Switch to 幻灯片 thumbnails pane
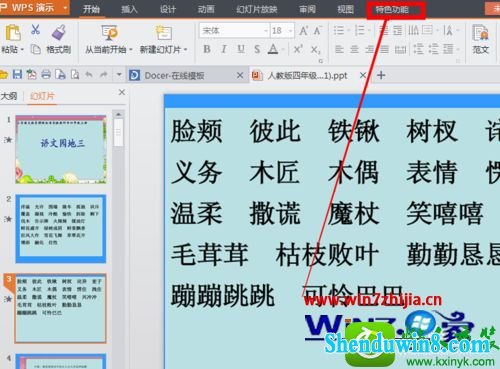The image size is (500, 369). (42, 96)
